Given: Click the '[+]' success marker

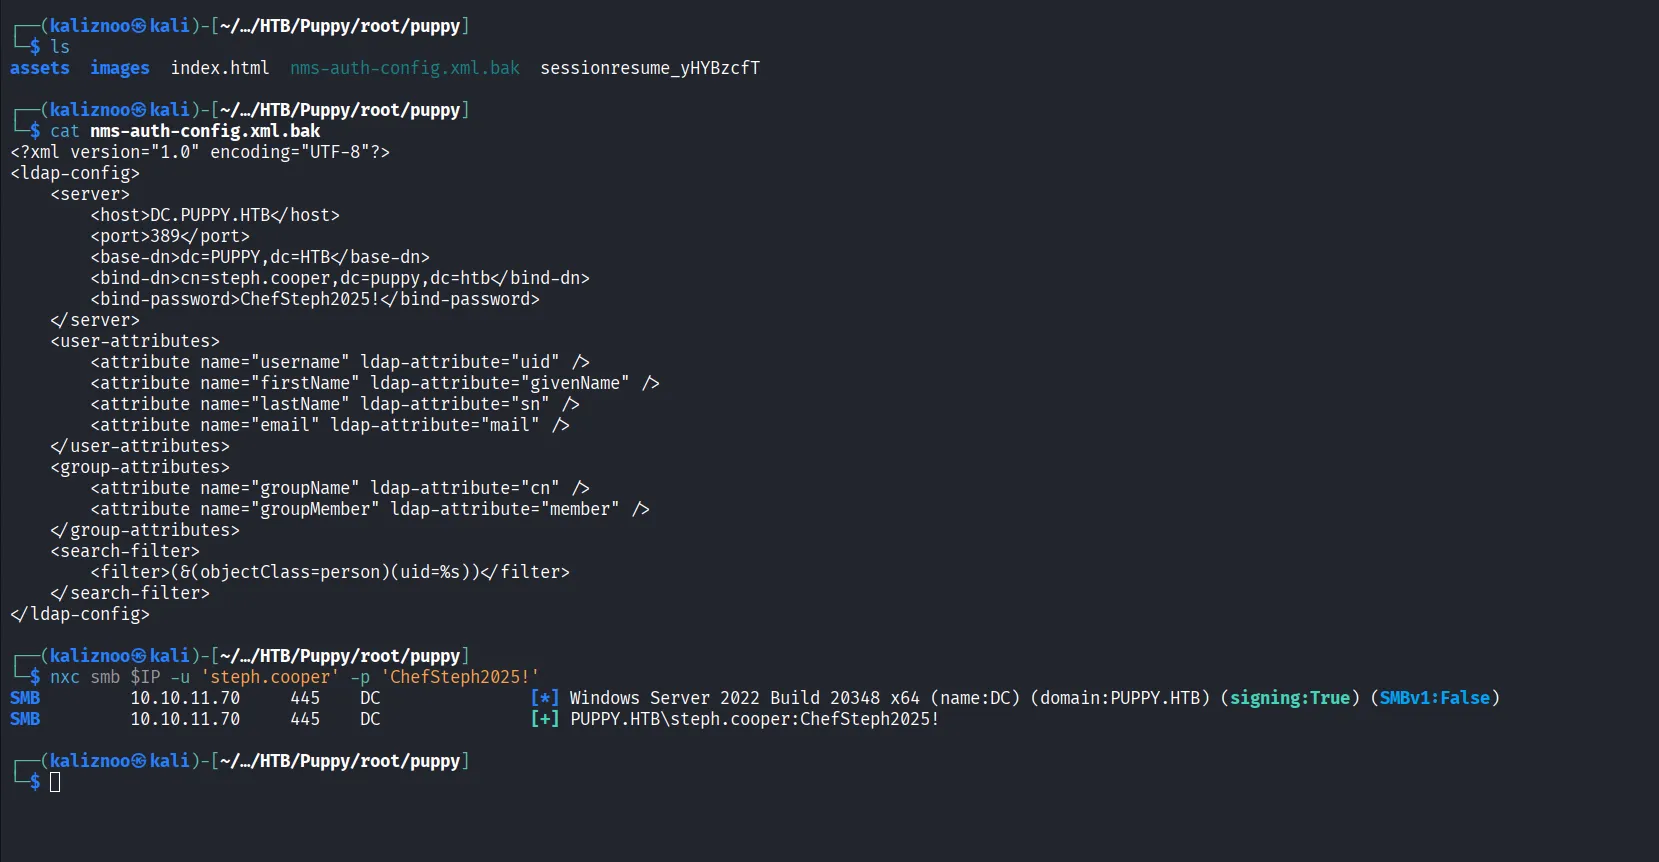Looking at the screenshot, I should coord(545,719).
